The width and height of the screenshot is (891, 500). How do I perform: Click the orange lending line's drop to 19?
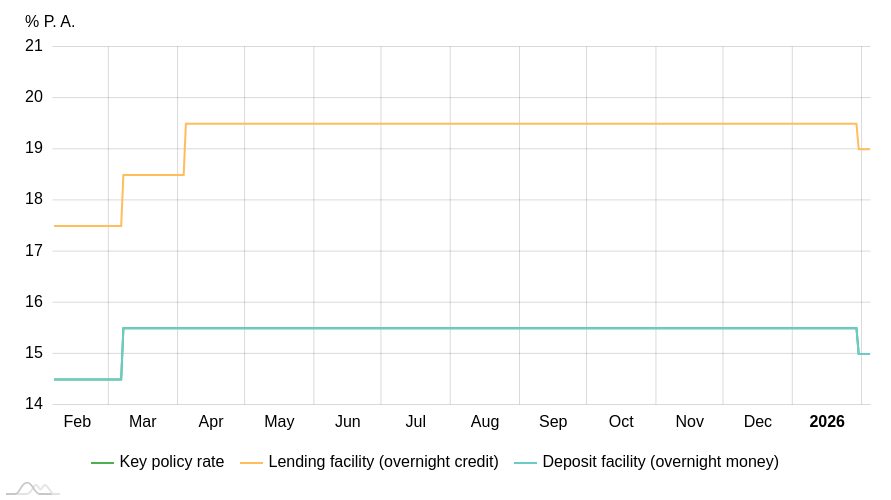(x=858, y=137)
